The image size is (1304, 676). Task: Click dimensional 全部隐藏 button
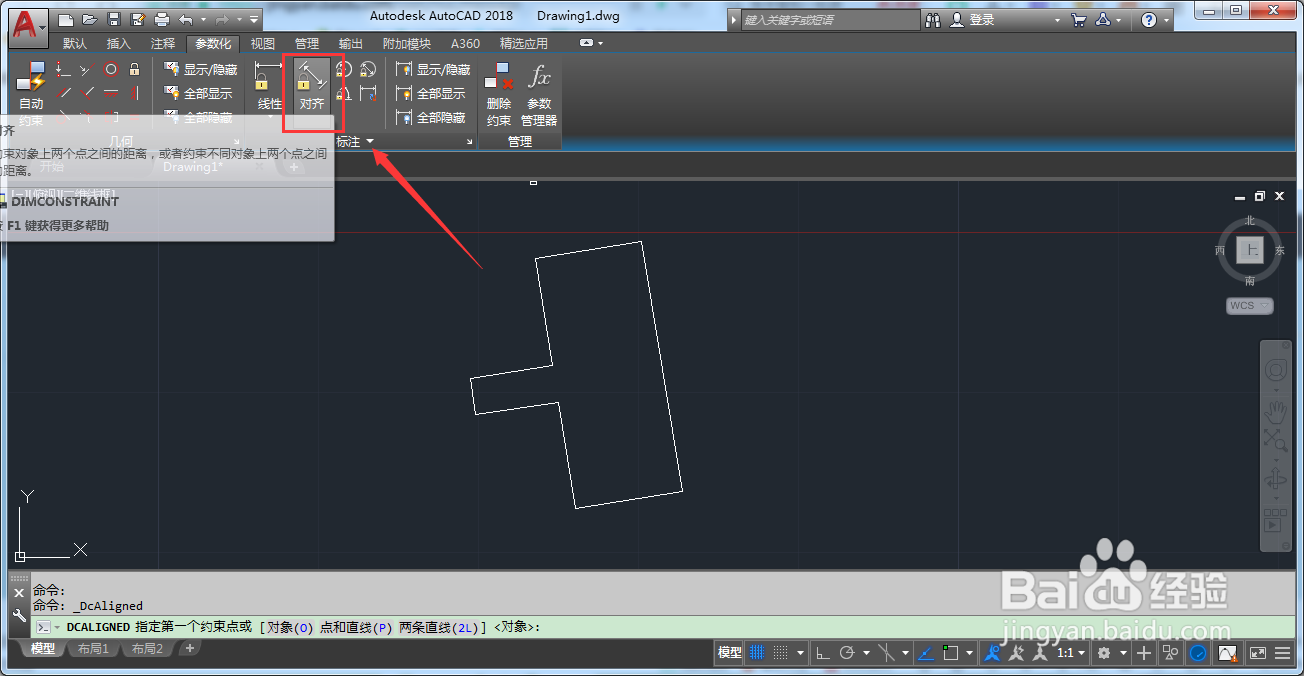pyautogui.click(x=431, y=117)
